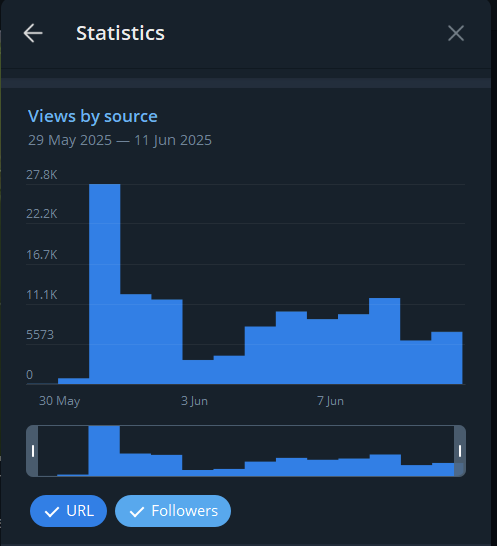The width and height of the screenshot is (497, 546).
Task: Close the Statistics panel with the X
Action: 456,33
